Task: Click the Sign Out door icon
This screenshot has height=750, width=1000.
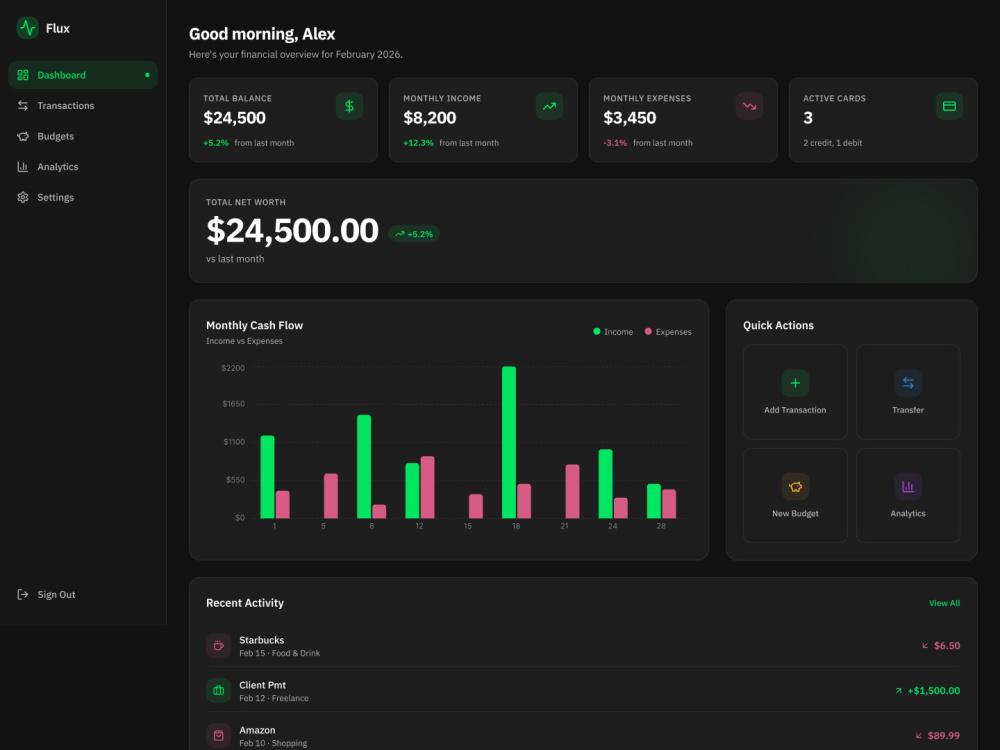Action: click(x=23, y=594)
